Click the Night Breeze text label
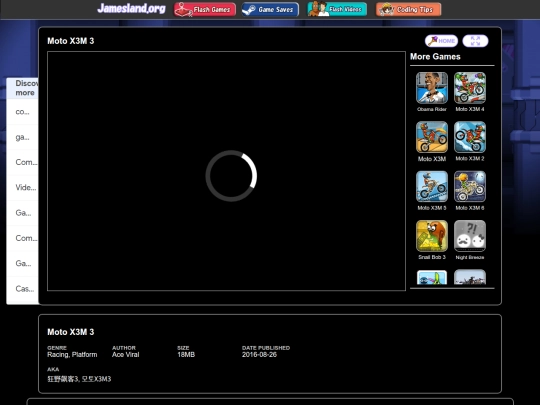This screenshot has width=540, height=405. (x=470, y=257)
